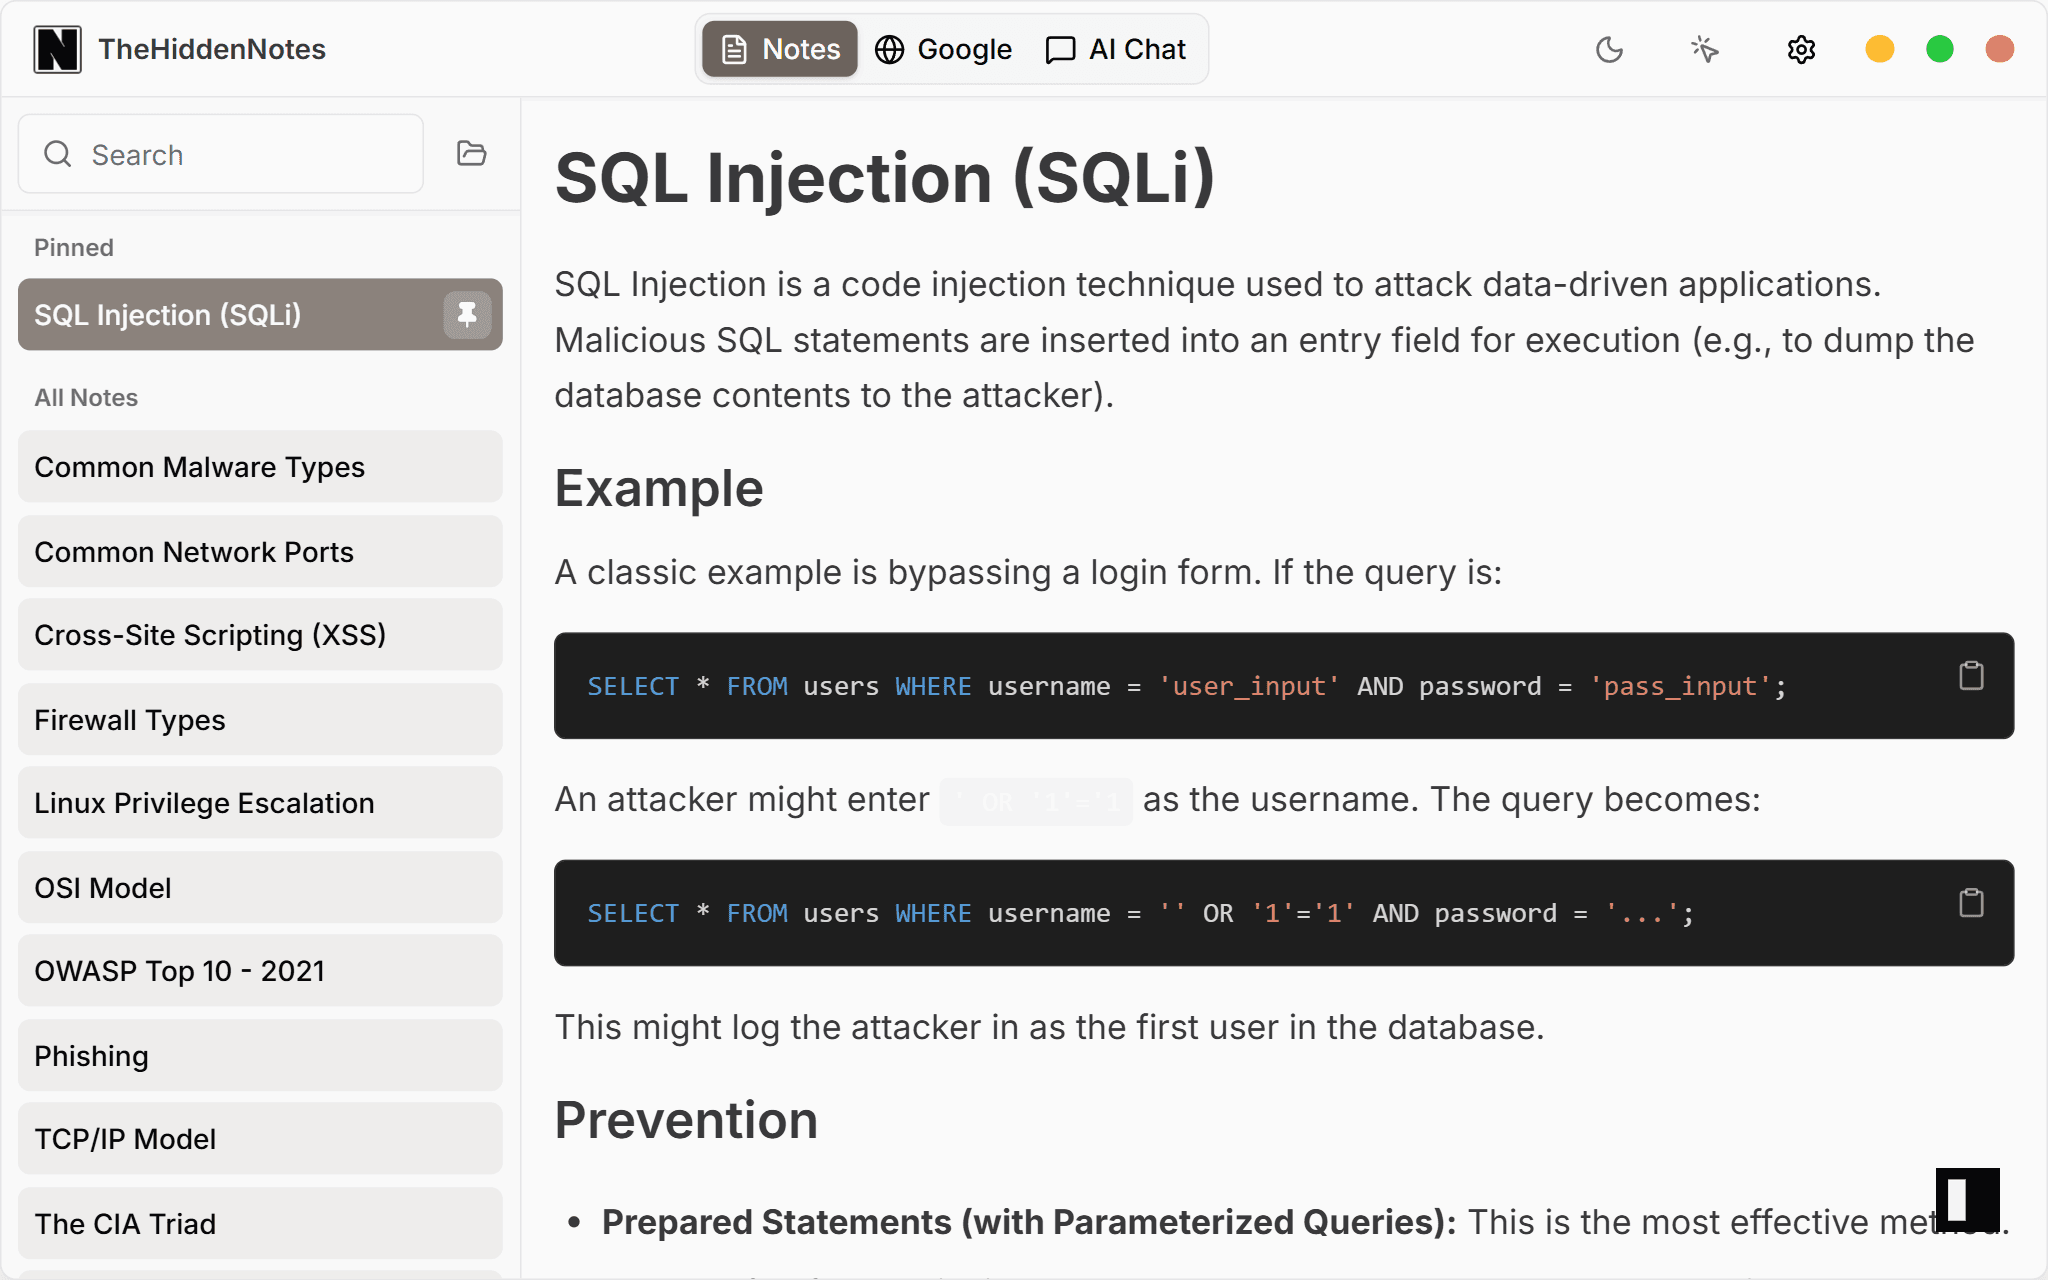2048x1280 pixels.
Task: Click the TheHiddenNotes app logo
Action: [x=57, y=49]
